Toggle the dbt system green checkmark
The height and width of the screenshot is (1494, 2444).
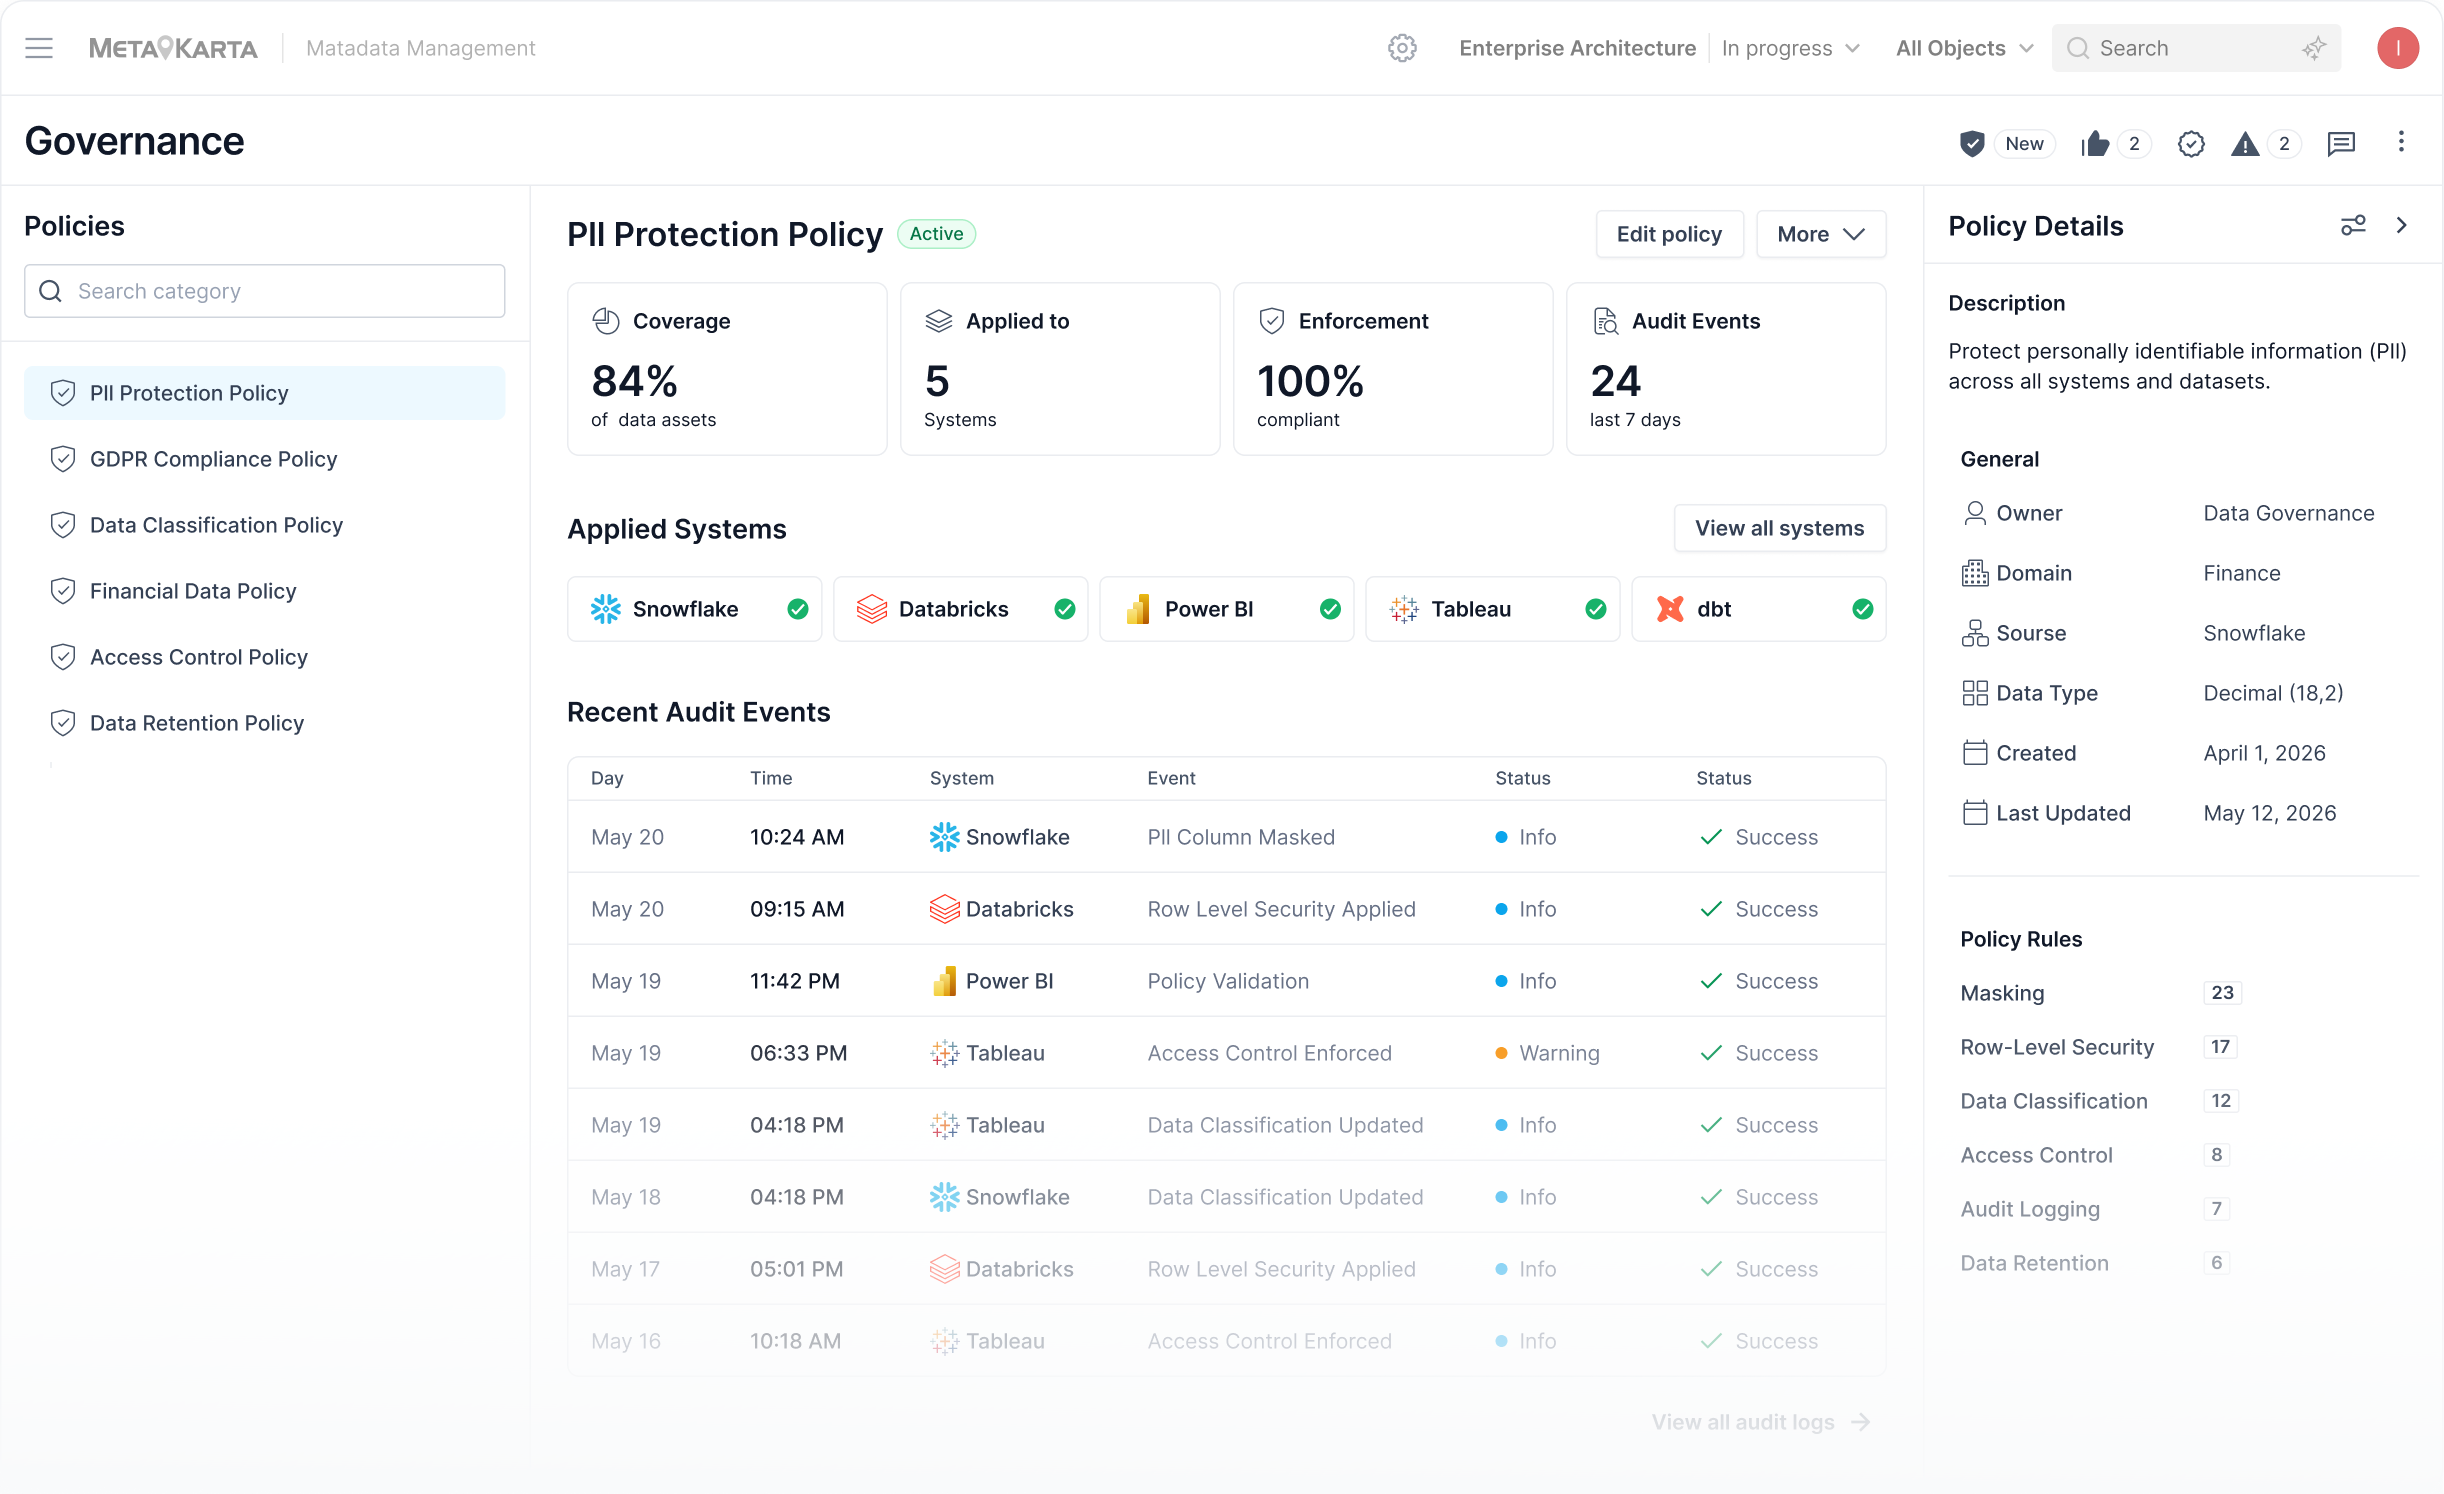[x=1863, y=609]
